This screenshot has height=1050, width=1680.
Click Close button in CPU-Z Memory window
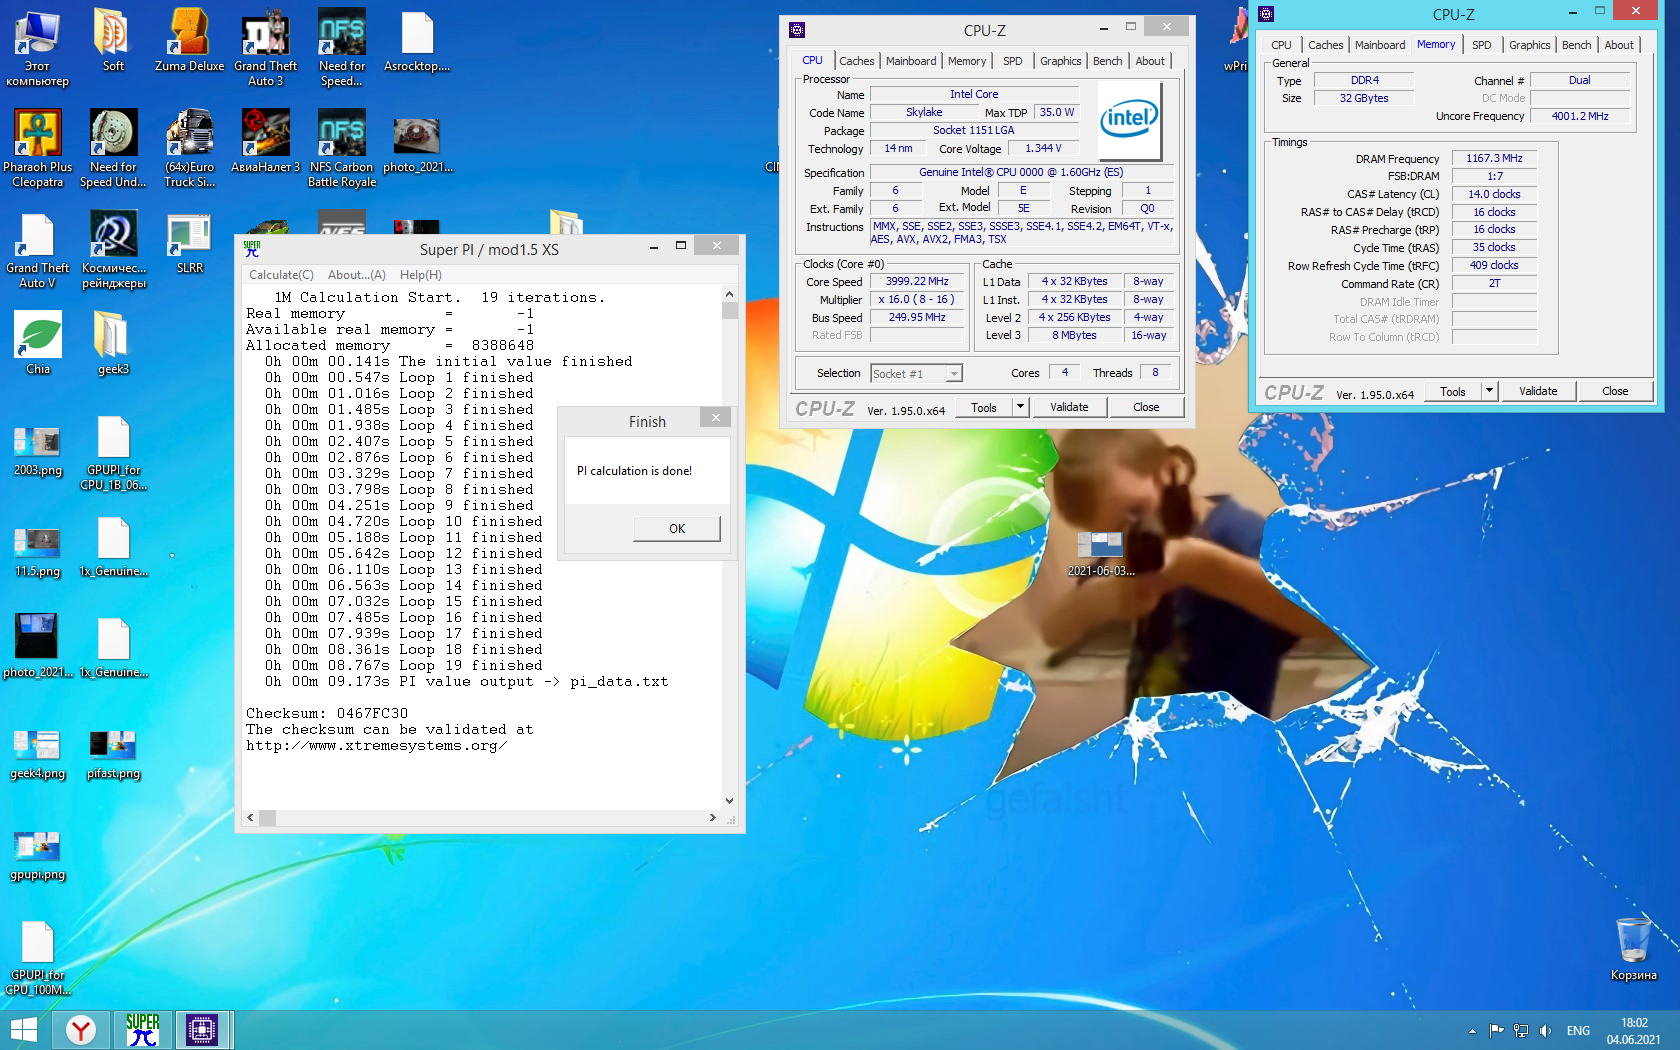pyautogui.click(x=1615, y=391)
